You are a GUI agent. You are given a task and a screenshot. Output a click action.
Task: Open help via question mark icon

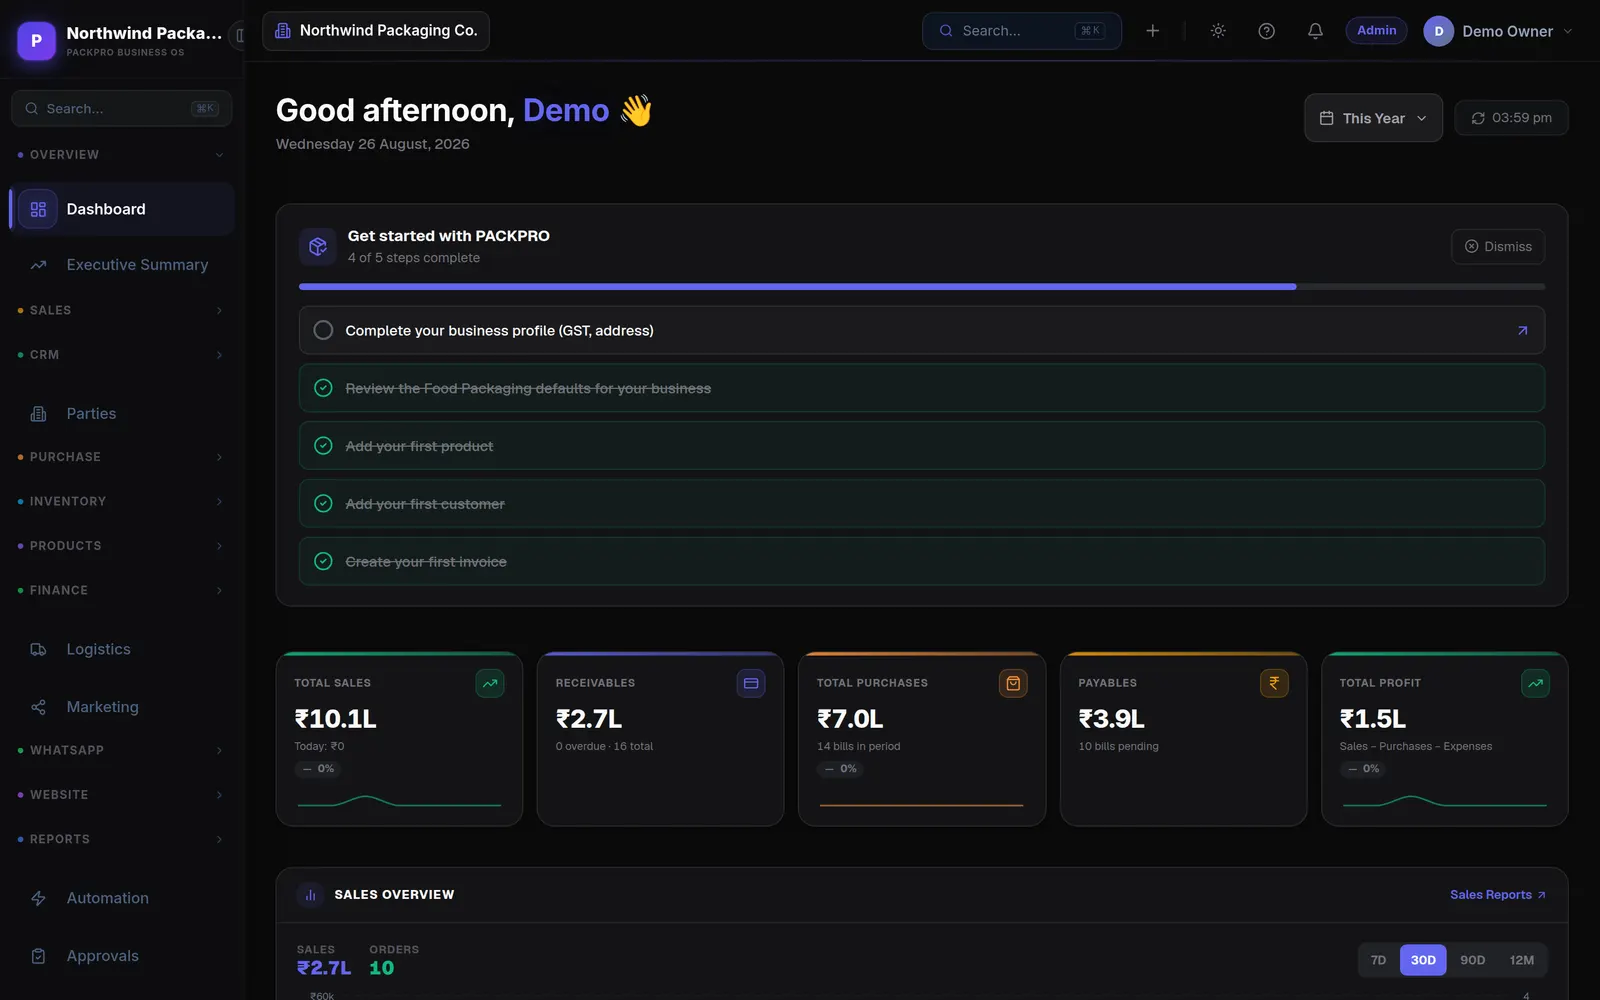(1266, 31)
